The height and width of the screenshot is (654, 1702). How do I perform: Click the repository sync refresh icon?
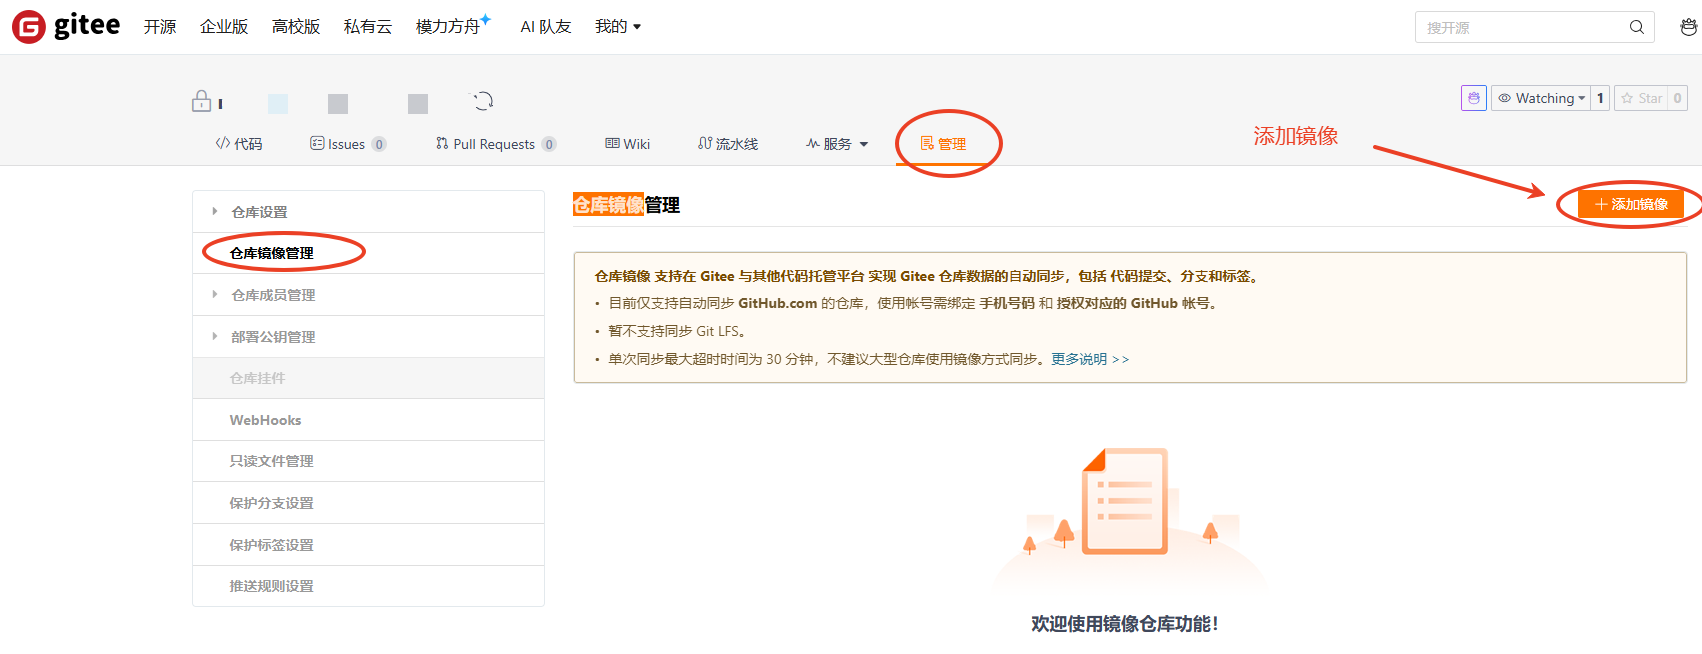click(483, 101)
